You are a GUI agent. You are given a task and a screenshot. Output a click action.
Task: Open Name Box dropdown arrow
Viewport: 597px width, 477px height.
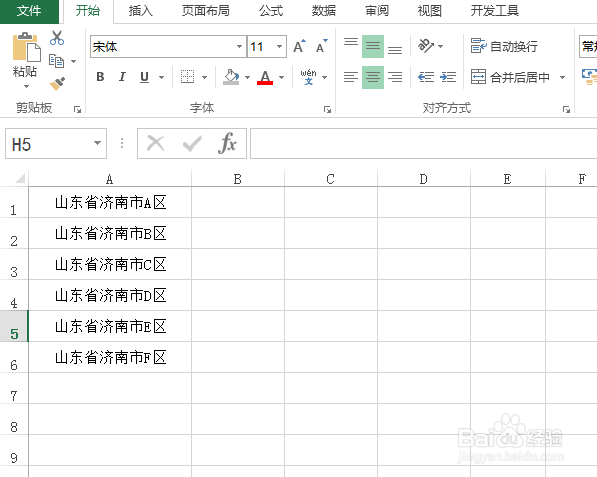97,143
